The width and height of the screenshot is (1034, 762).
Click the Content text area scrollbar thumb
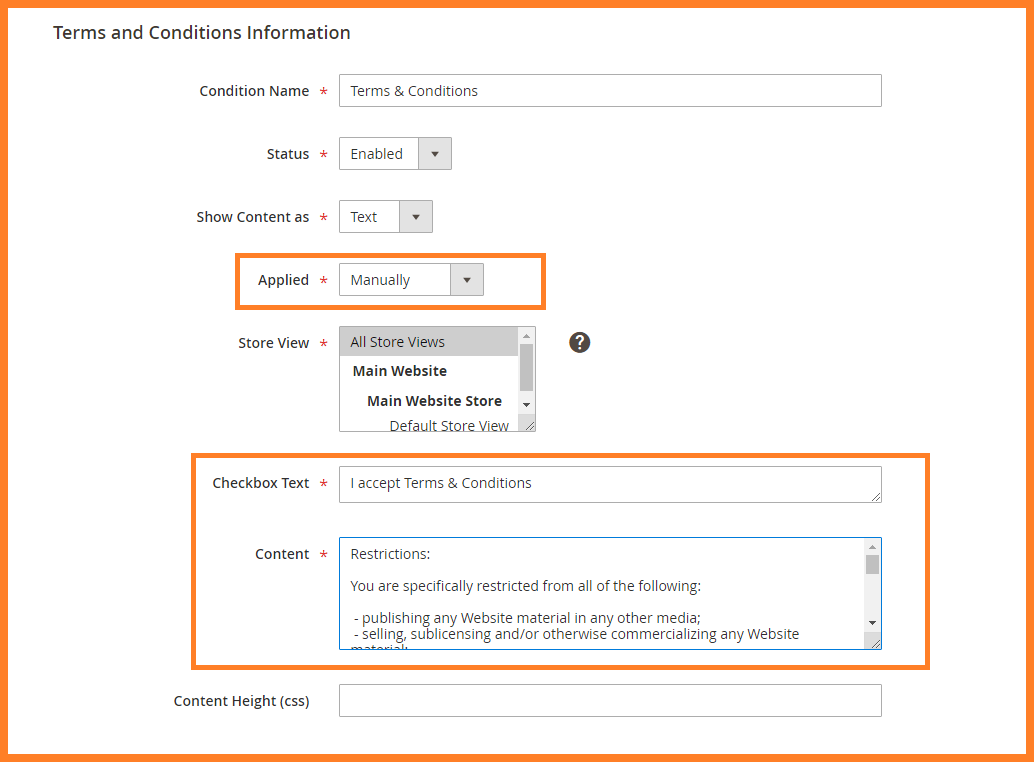tap(872, 565)
